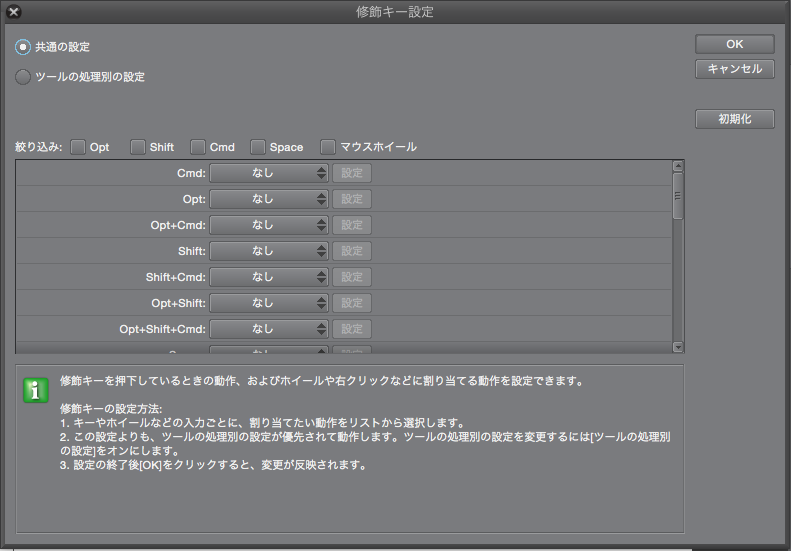Viewport: 791px width, 551px height.
Task: Click the 初期化 reset button
Action: tap(734, 119)
